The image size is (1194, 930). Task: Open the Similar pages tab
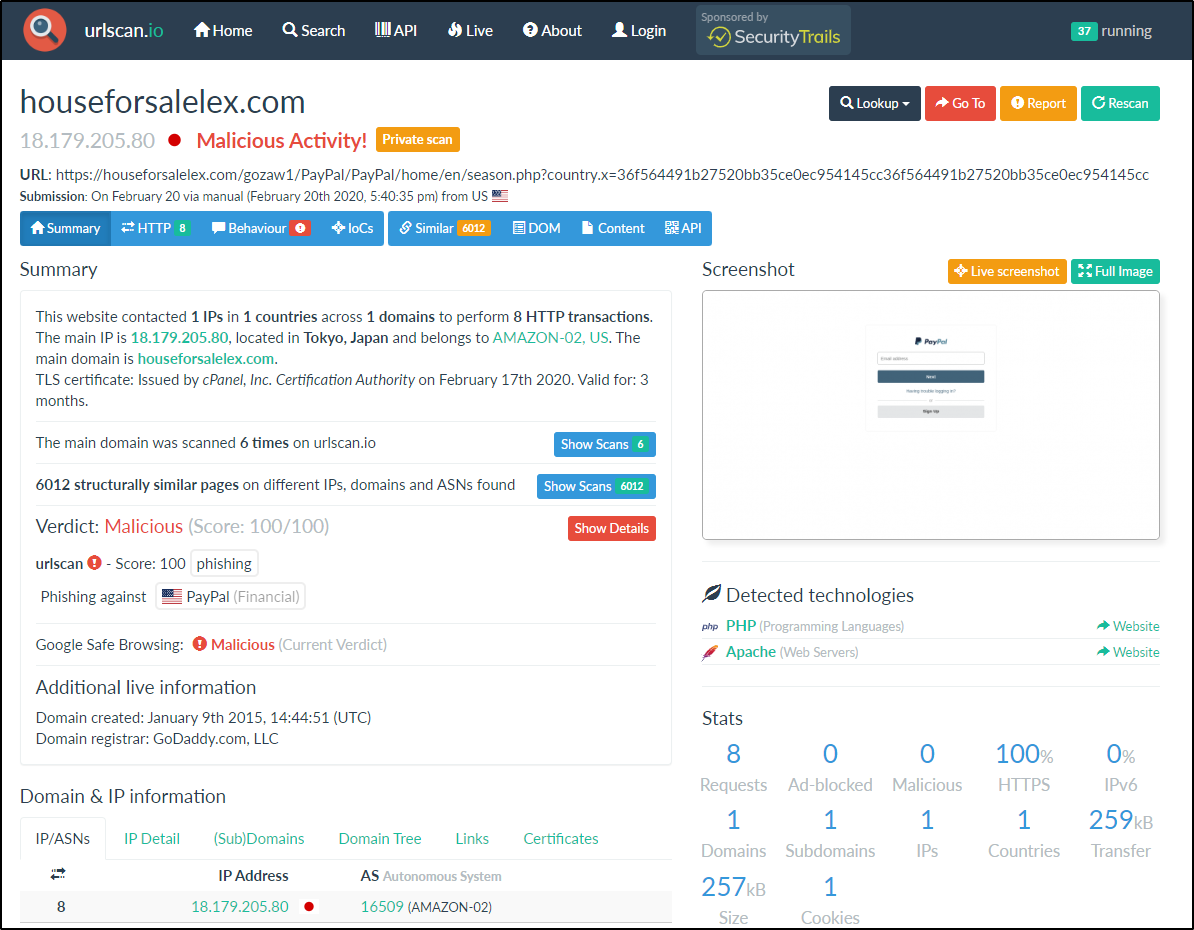tap(445, 229)
